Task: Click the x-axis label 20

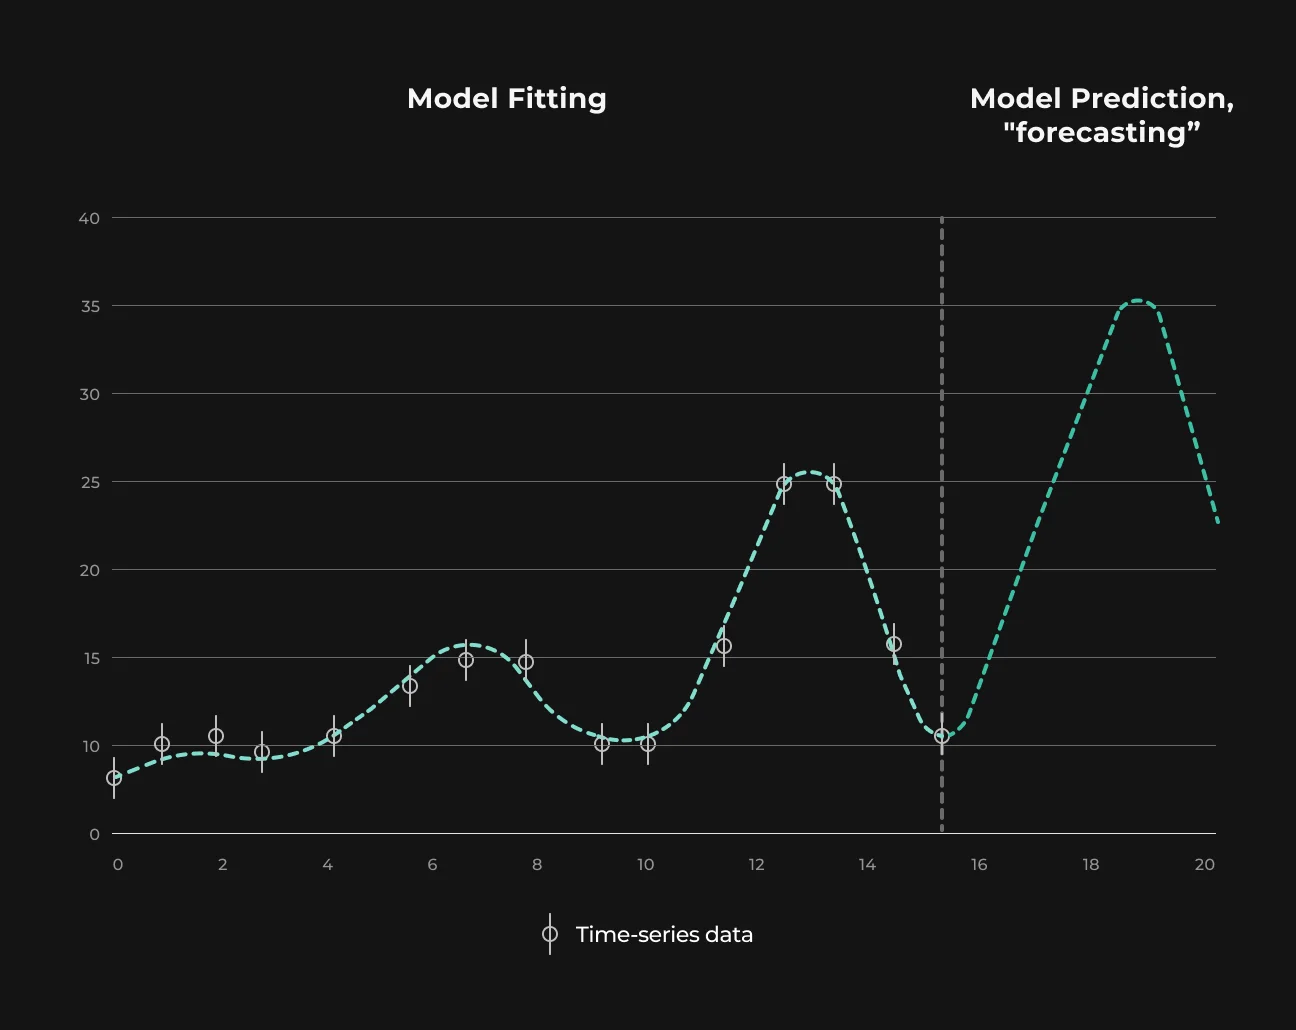Action: (1205, 864)
